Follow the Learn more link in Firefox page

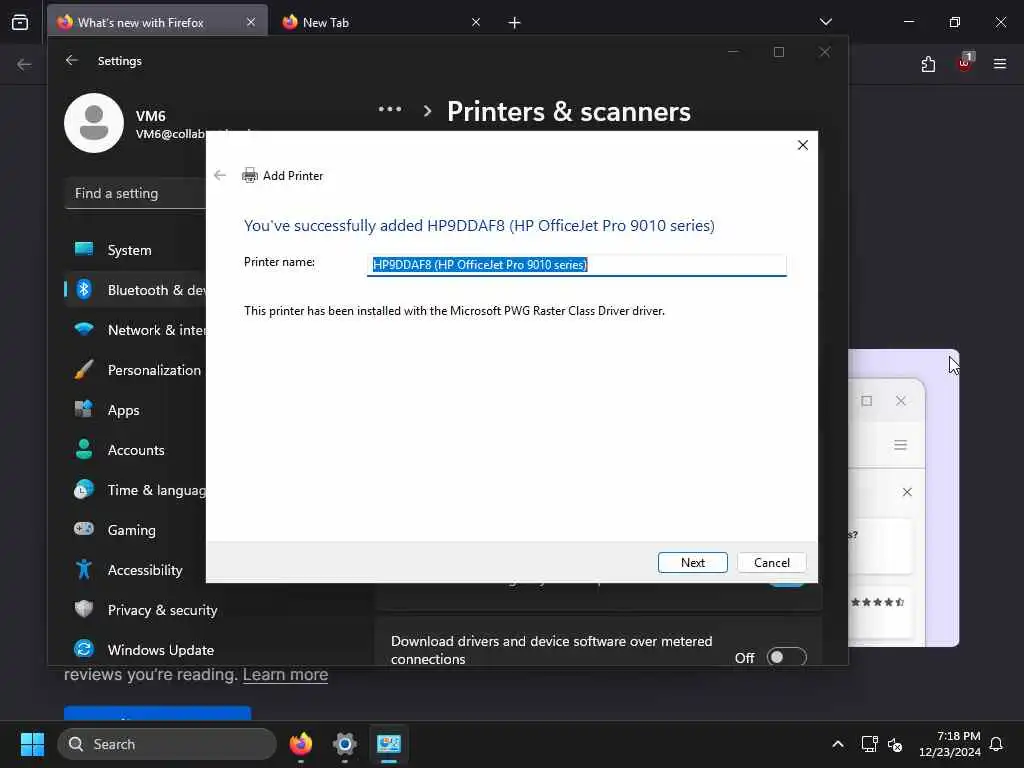285,674
